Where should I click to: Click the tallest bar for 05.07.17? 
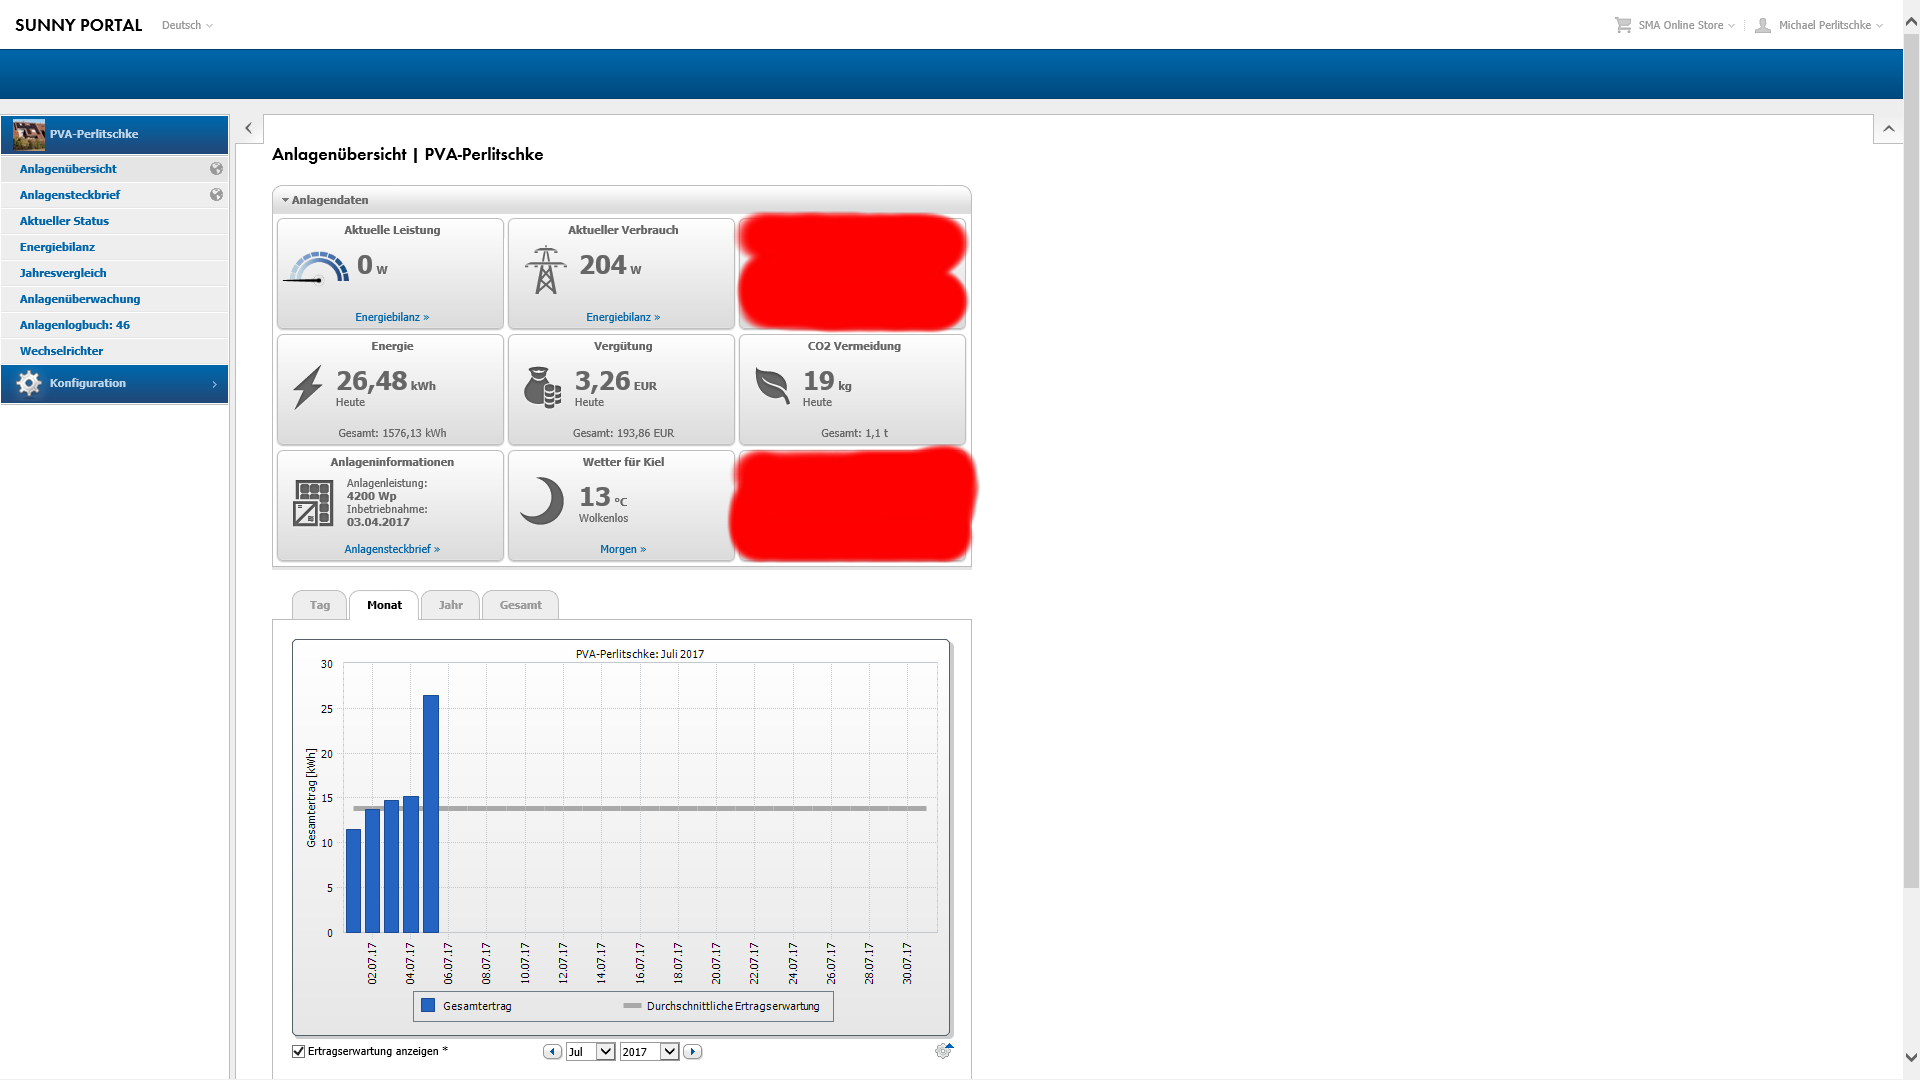pos(431,814)
